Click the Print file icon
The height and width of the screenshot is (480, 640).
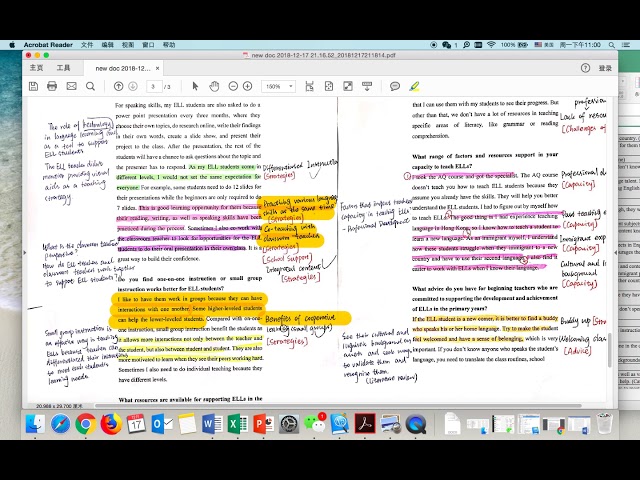click(52, 86)
